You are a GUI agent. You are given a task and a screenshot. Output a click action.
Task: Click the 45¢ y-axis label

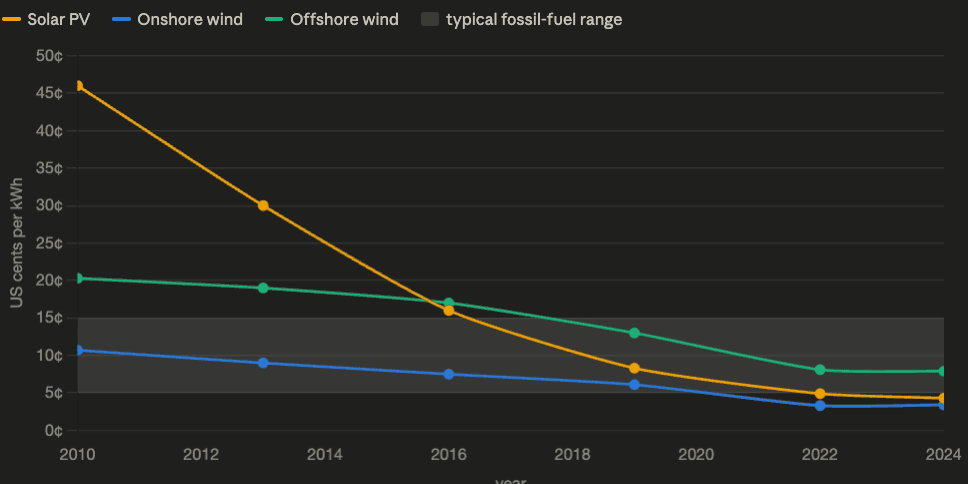(x=50, y=93)
